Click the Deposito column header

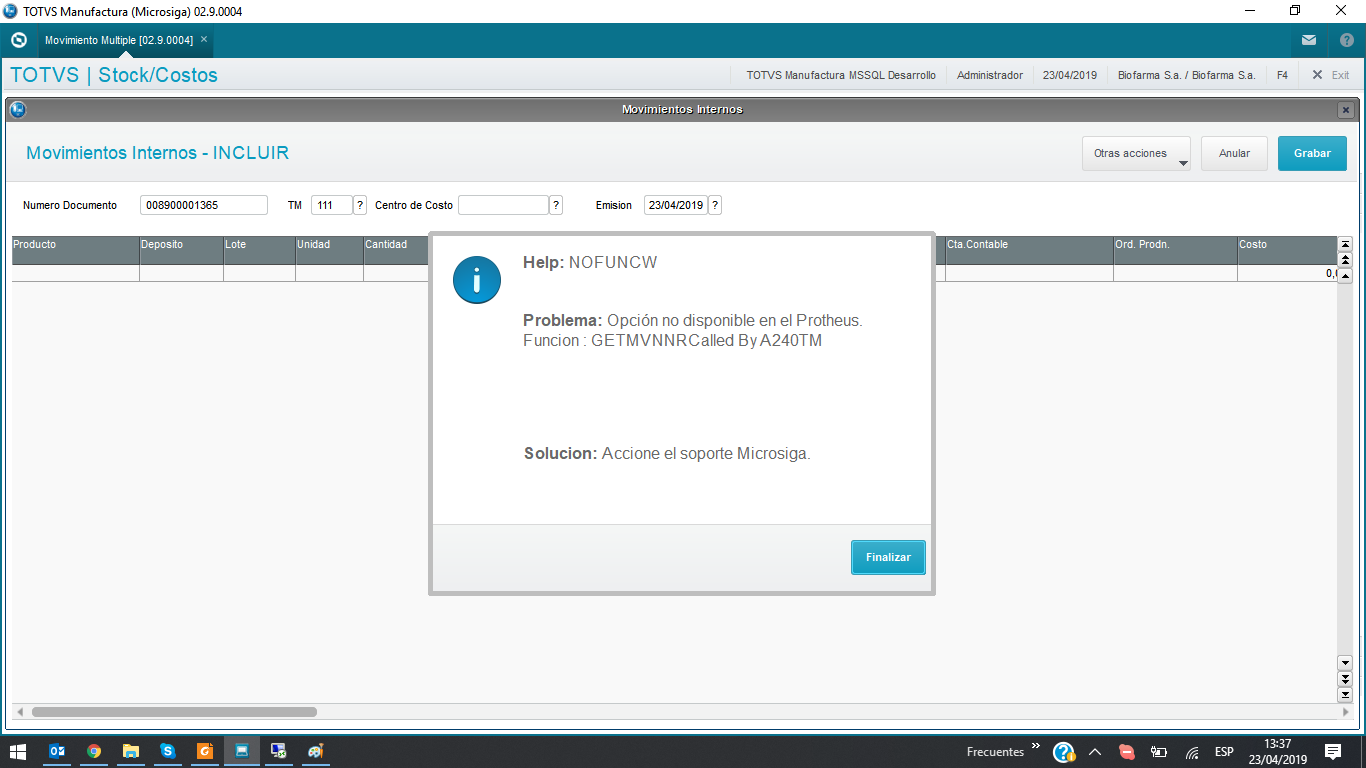[x=181, y=250]
